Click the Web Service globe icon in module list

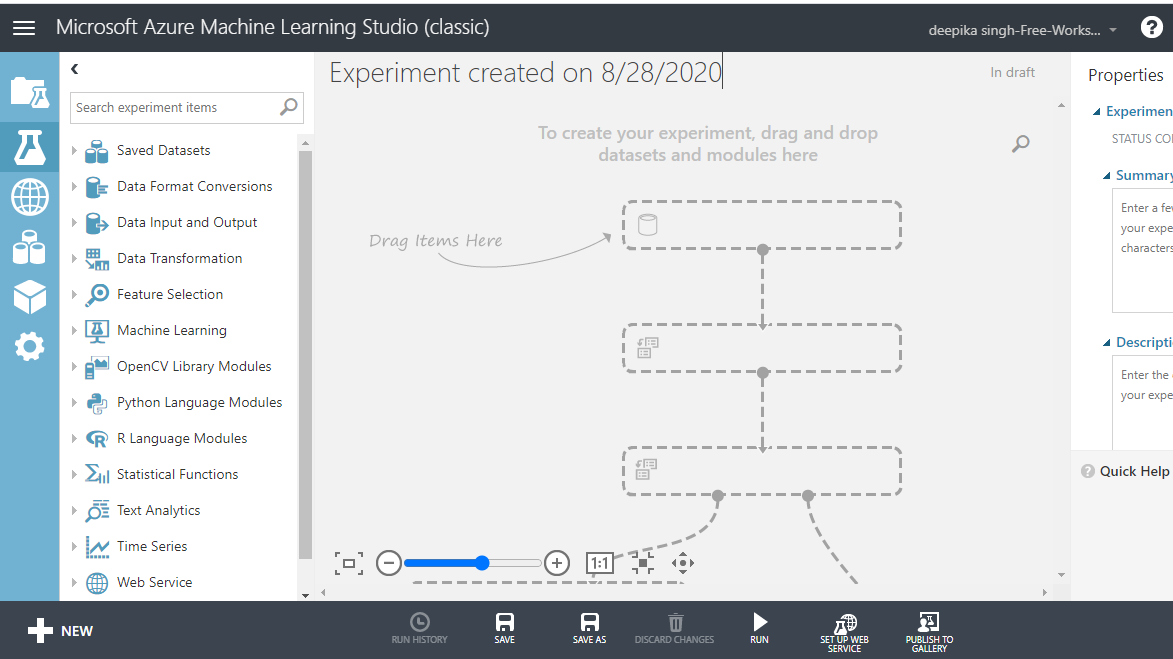pyautogui.click(x=97, y=583)
